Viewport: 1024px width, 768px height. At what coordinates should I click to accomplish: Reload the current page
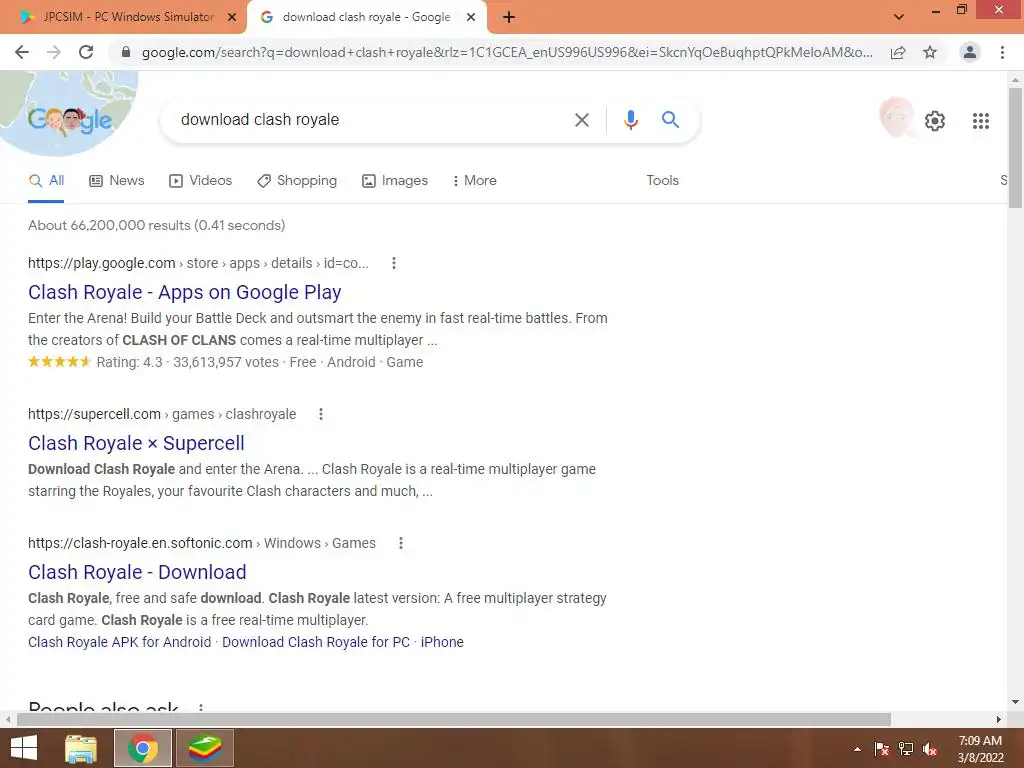(86, 52)
